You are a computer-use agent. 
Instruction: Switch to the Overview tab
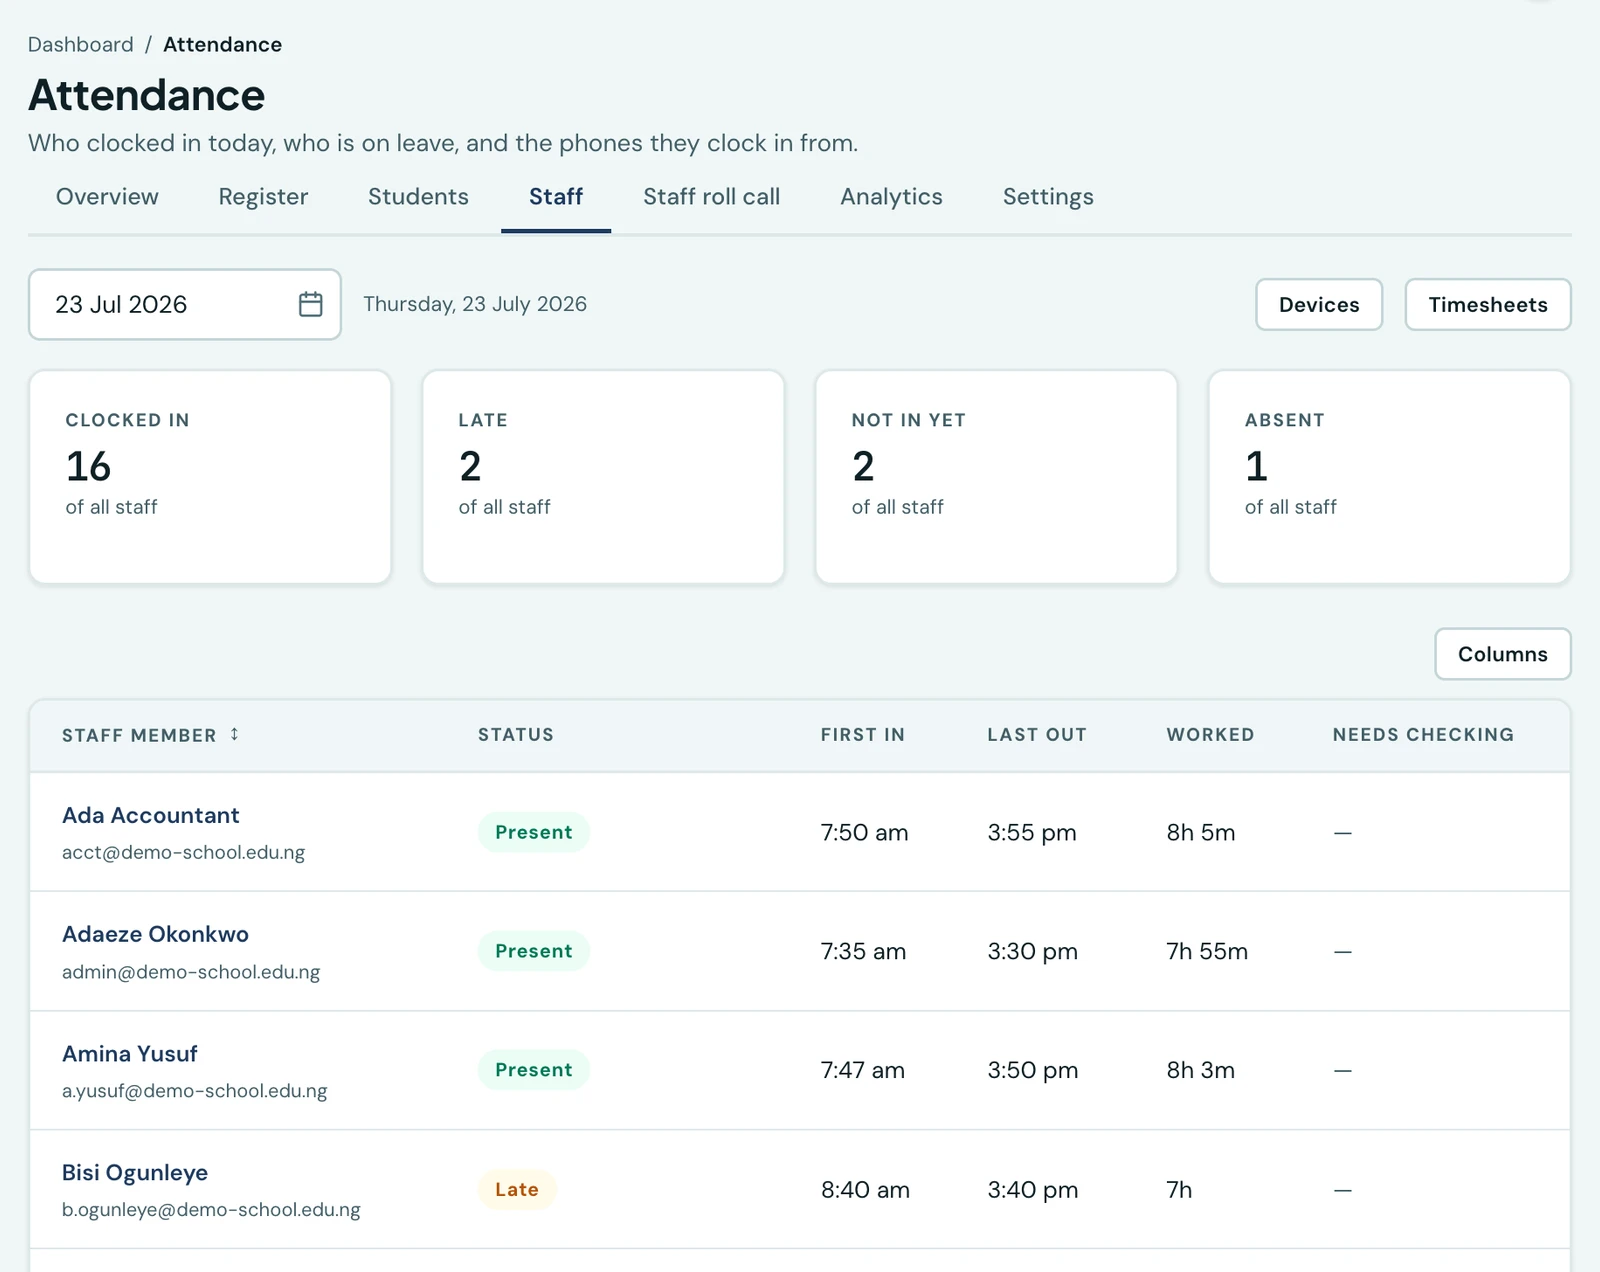(x=107, y=196)
